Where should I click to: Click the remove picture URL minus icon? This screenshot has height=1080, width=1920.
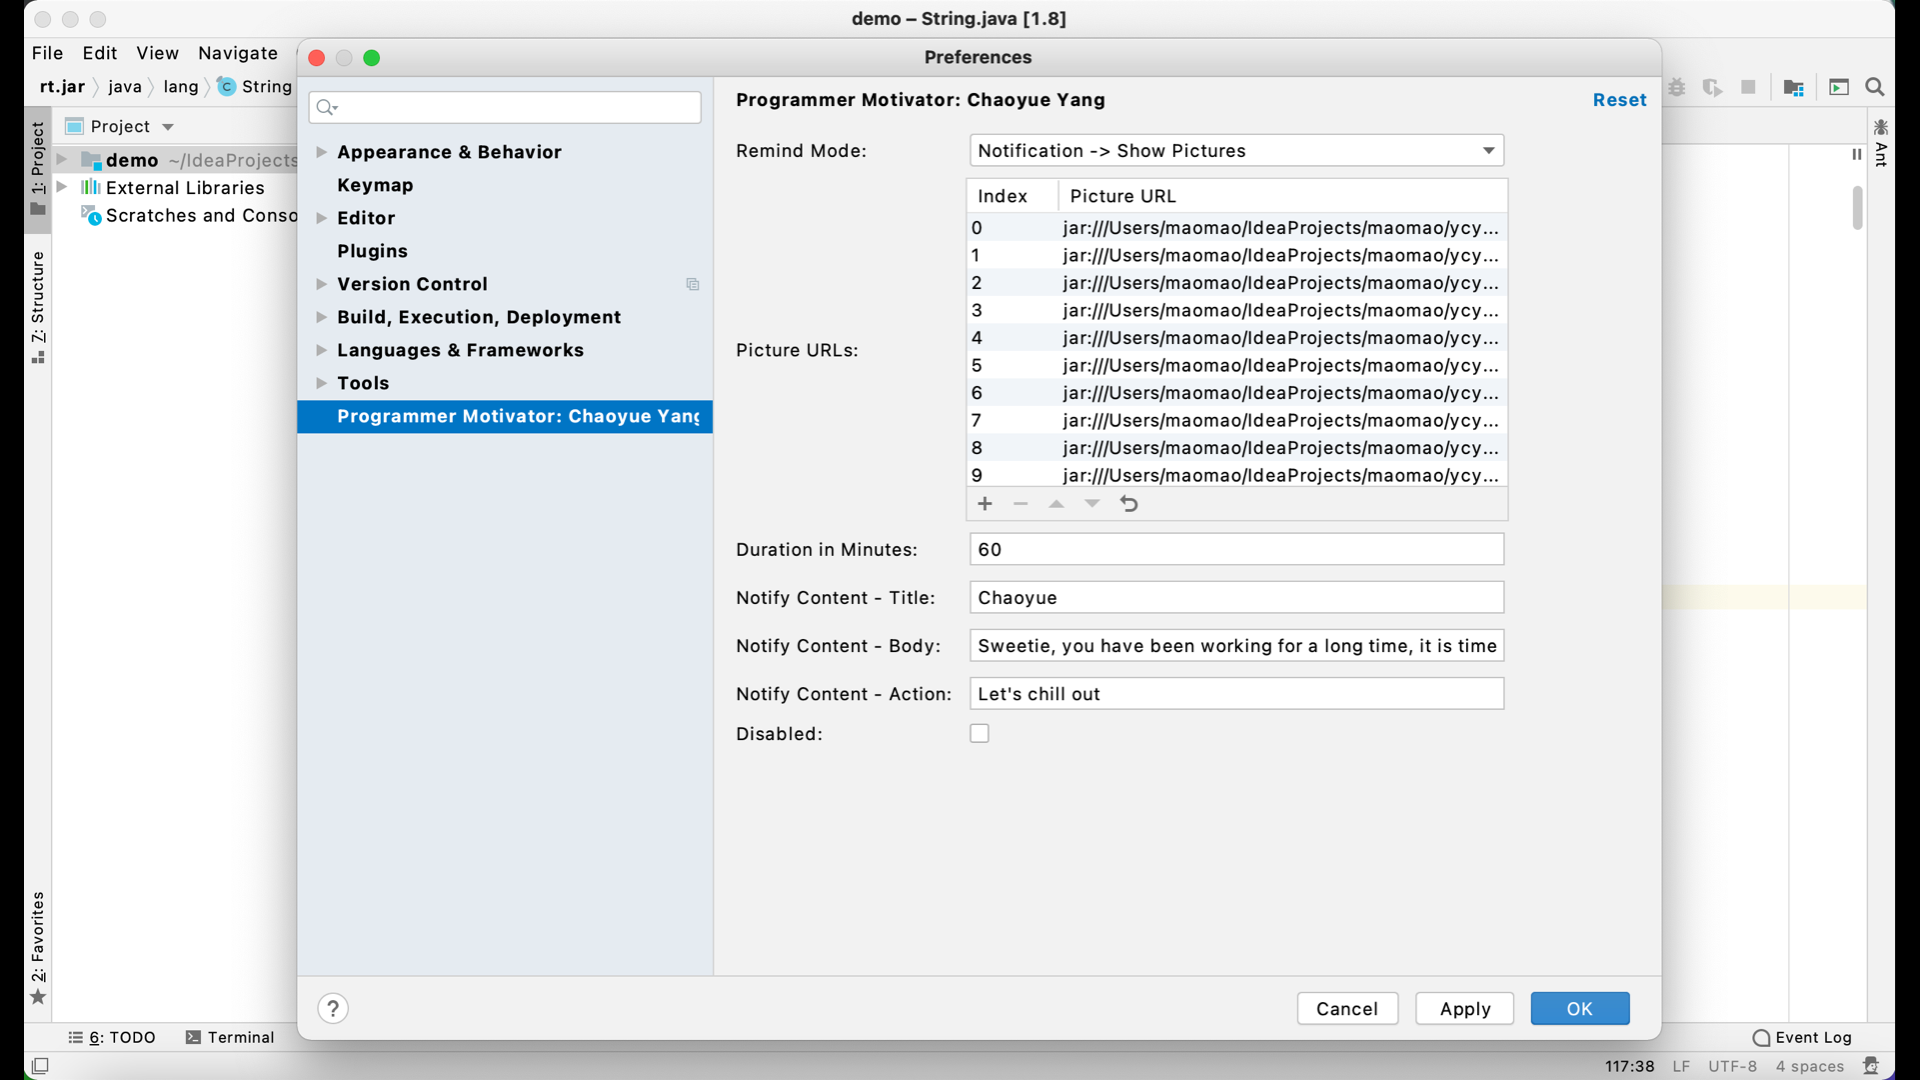coord(1020,504)
